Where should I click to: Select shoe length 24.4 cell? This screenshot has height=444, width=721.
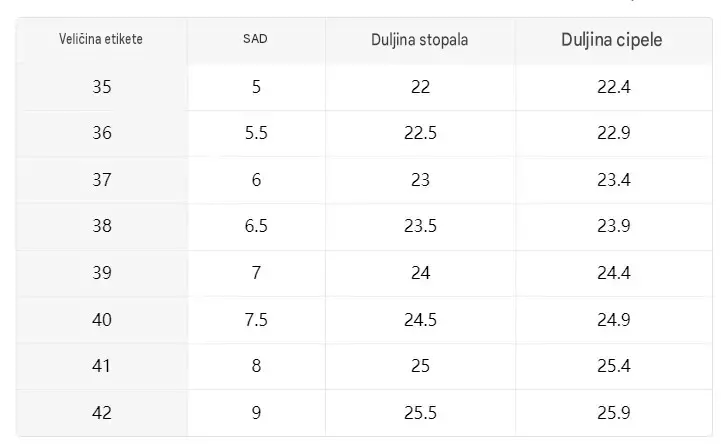point(614,273)
